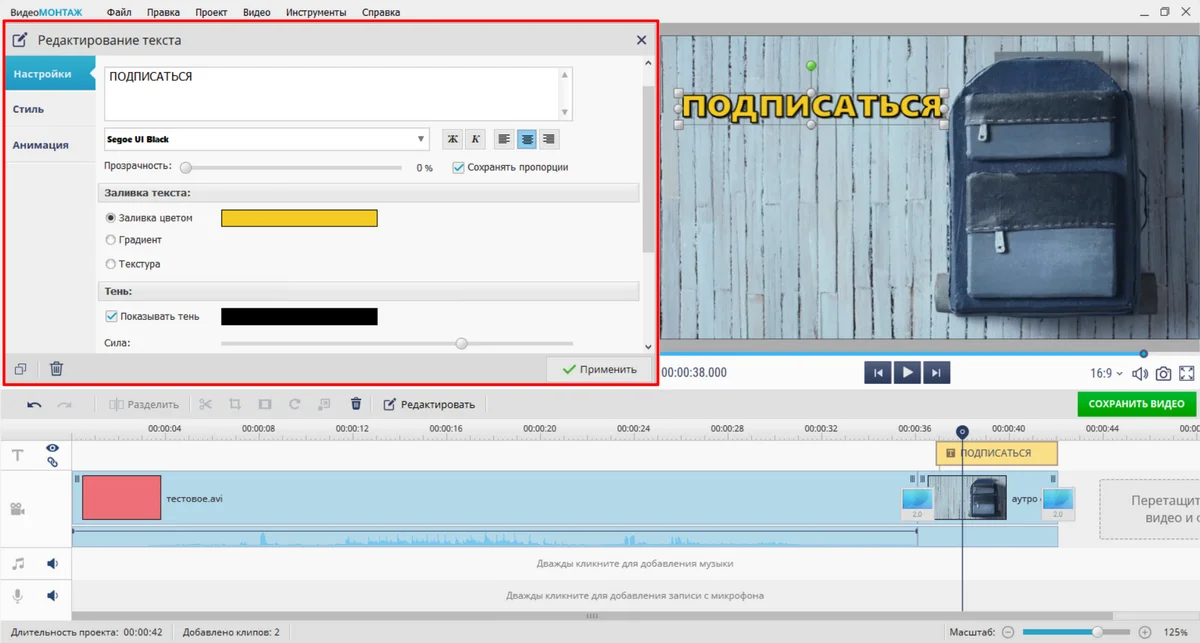Open the Инструменты menu
This screenshot has width=1200, height=643.
pyautogui.click(x=315, y=12)
